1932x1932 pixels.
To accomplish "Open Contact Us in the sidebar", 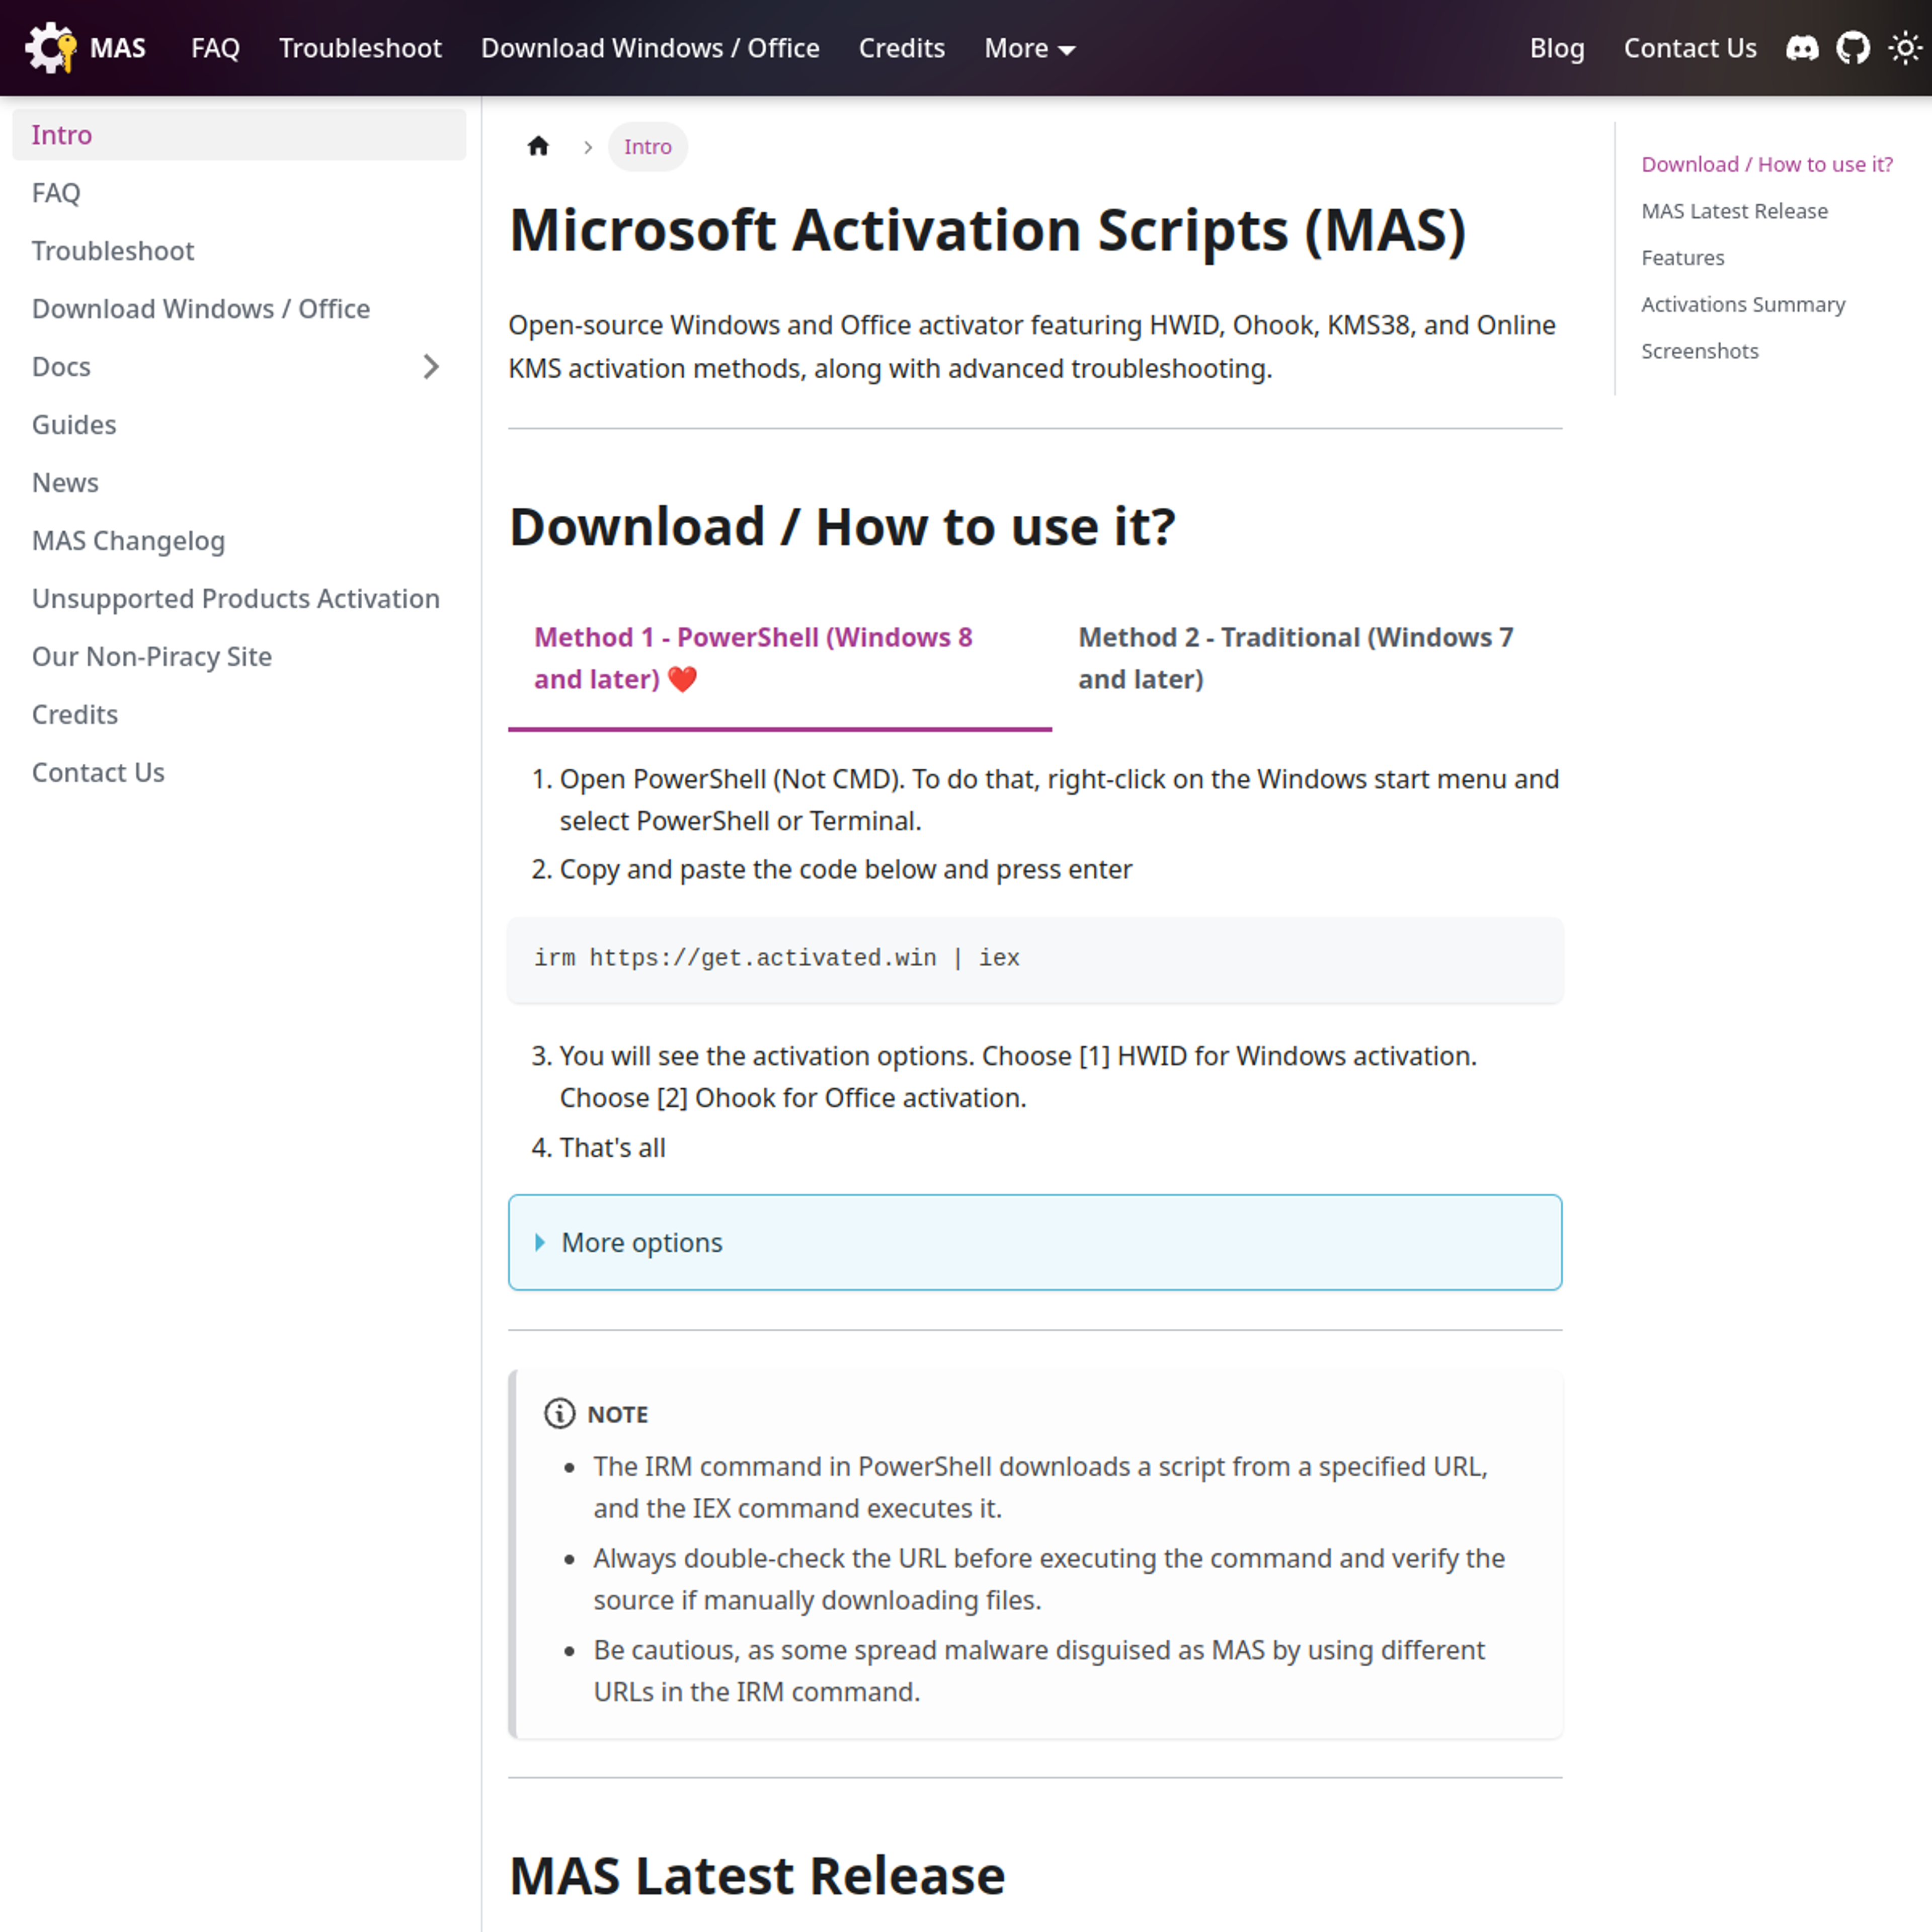I will click(239, 773).
